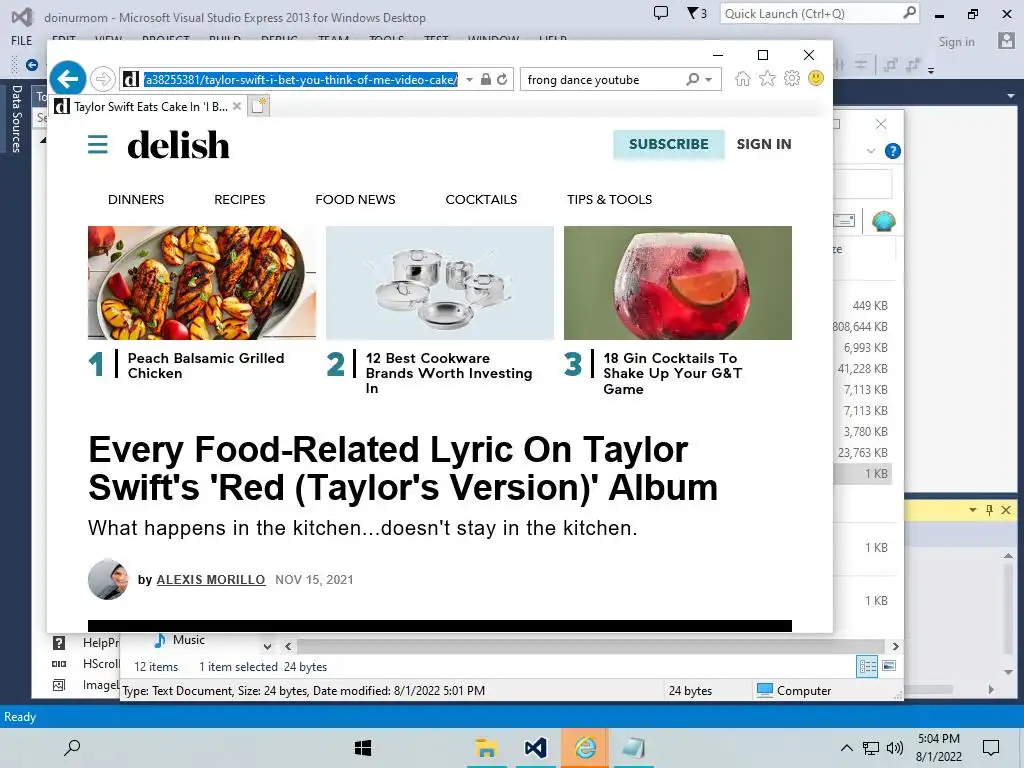This screenshot has height=768, width=1024.
Task: Open the COCKTAILS section
Action: [481, 200]
